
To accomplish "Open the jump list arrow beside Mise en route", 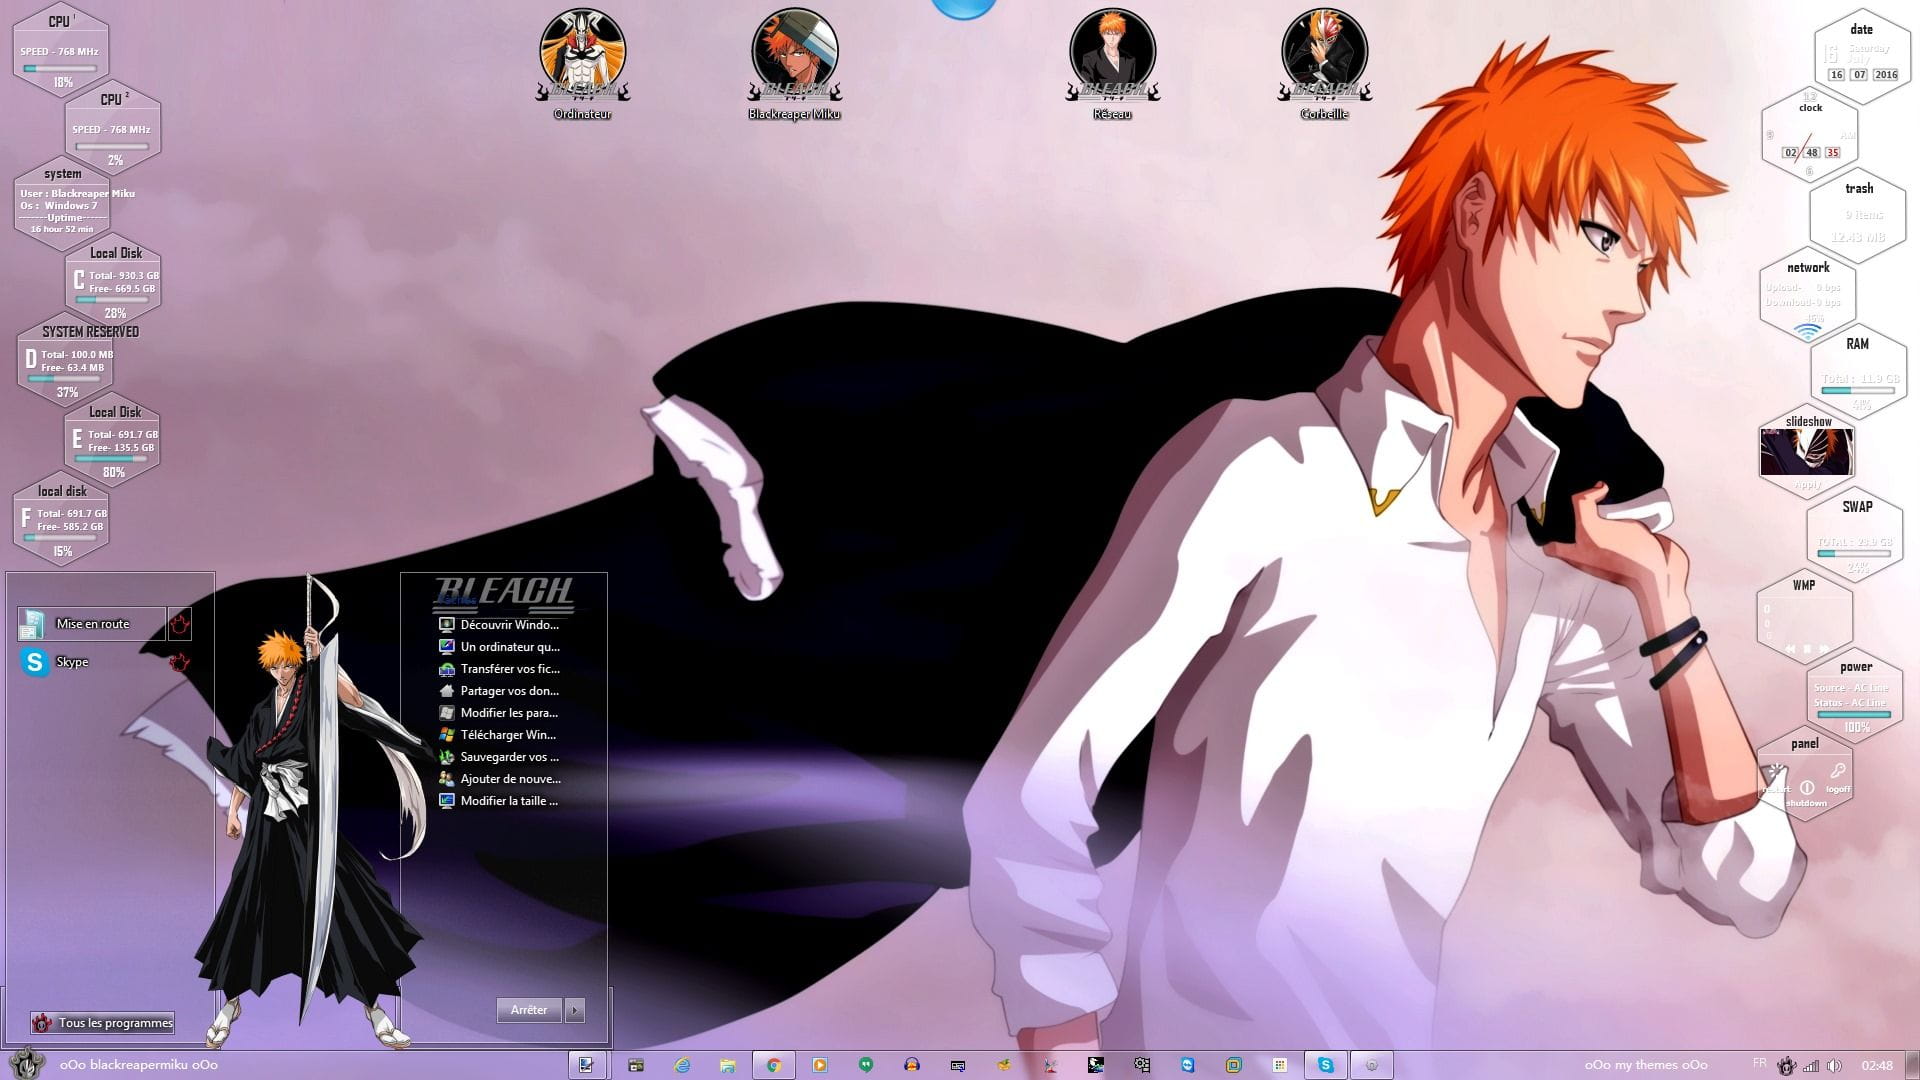I will coord(179,624).
